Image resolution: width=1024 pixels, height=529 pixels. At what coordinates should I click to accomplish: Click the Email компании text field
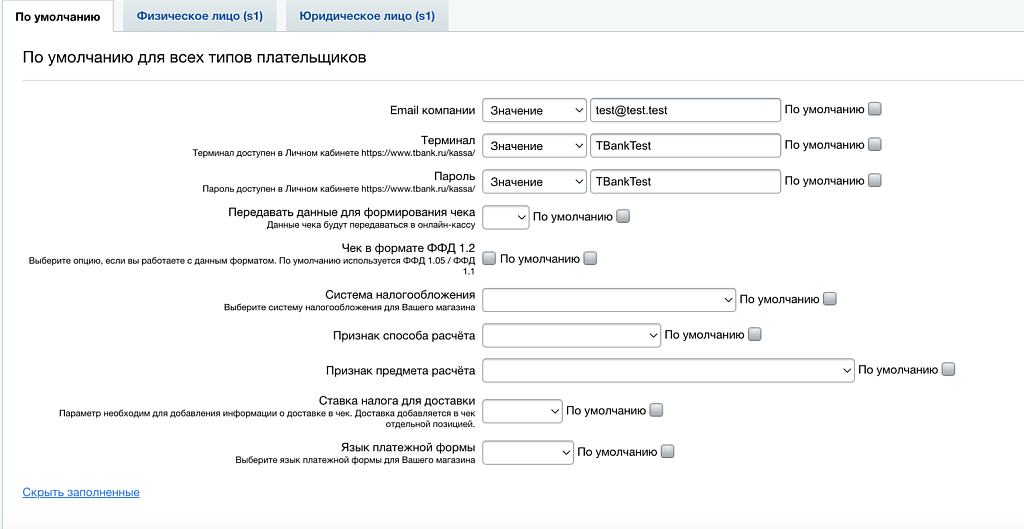click(685, 110)
